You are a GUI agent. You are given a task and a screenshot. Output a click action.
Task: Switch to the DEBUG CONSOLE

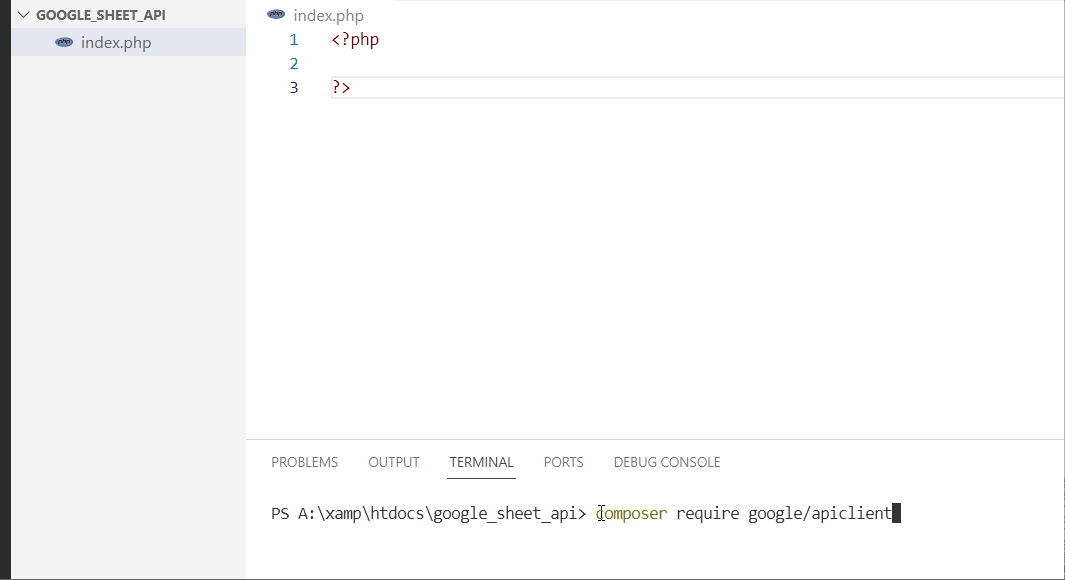666,462
